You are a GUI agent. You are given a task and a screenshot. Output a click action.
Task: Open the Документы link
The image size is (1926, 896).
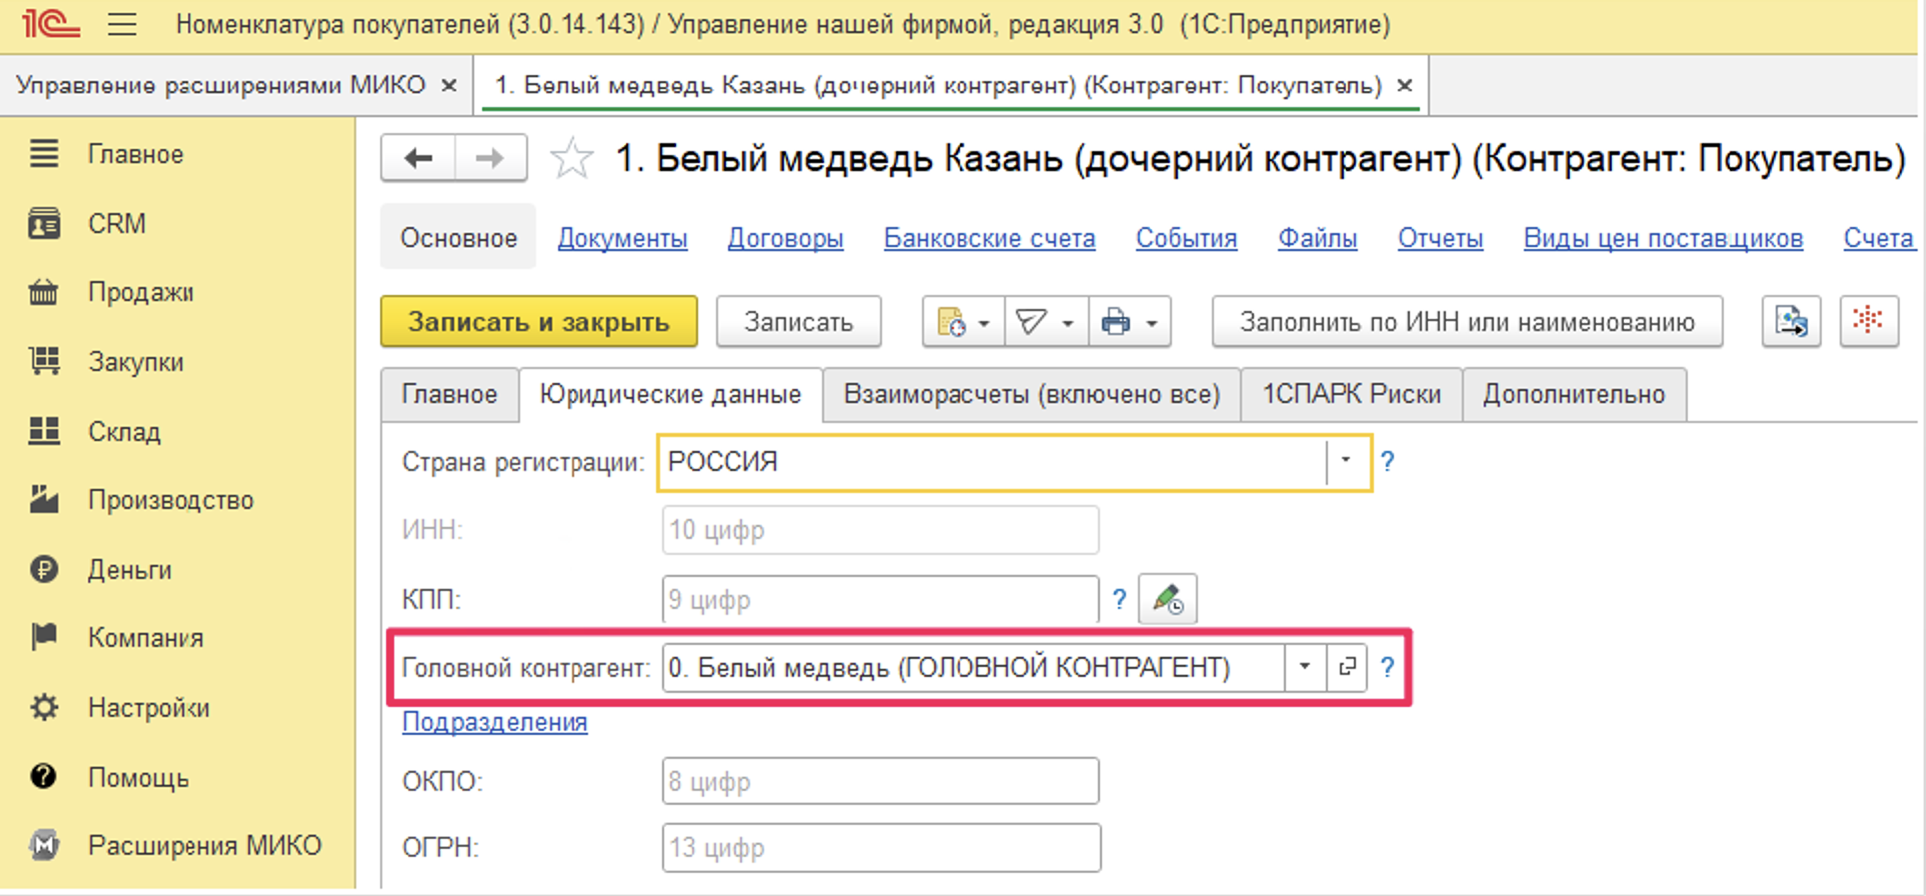click(622, 238)
